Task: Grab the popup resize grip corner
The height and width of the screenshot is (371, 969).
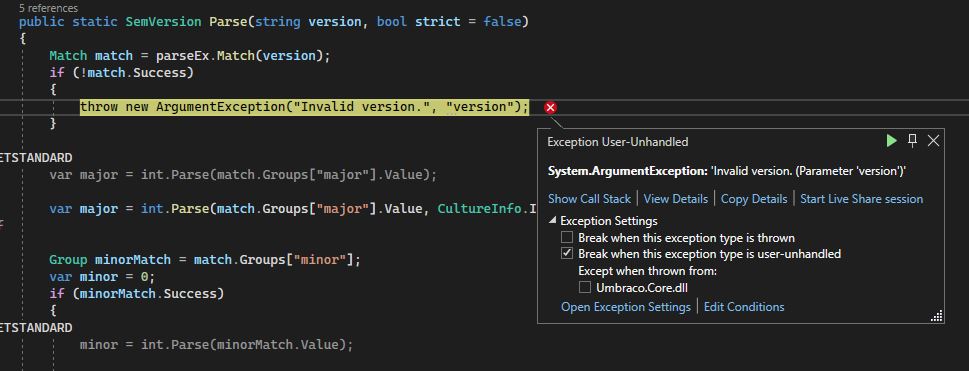Action: [937, 316]
